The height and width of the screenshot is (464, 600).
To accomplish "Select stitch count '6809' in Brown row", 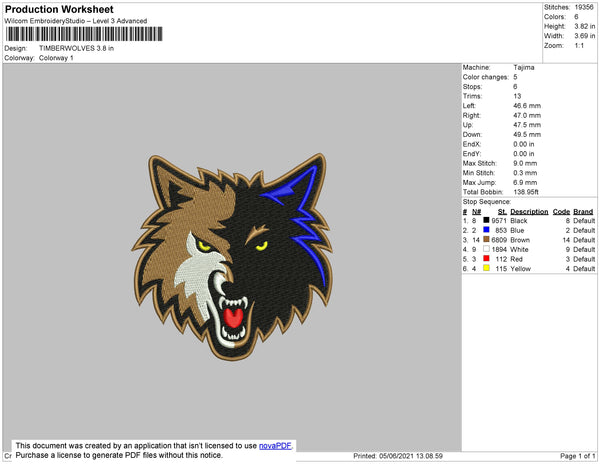I will click(x=499, y=240).
